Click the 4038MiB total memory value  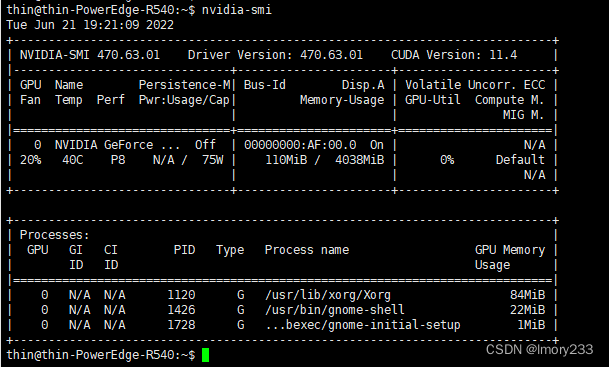click(x=360, y=160)
